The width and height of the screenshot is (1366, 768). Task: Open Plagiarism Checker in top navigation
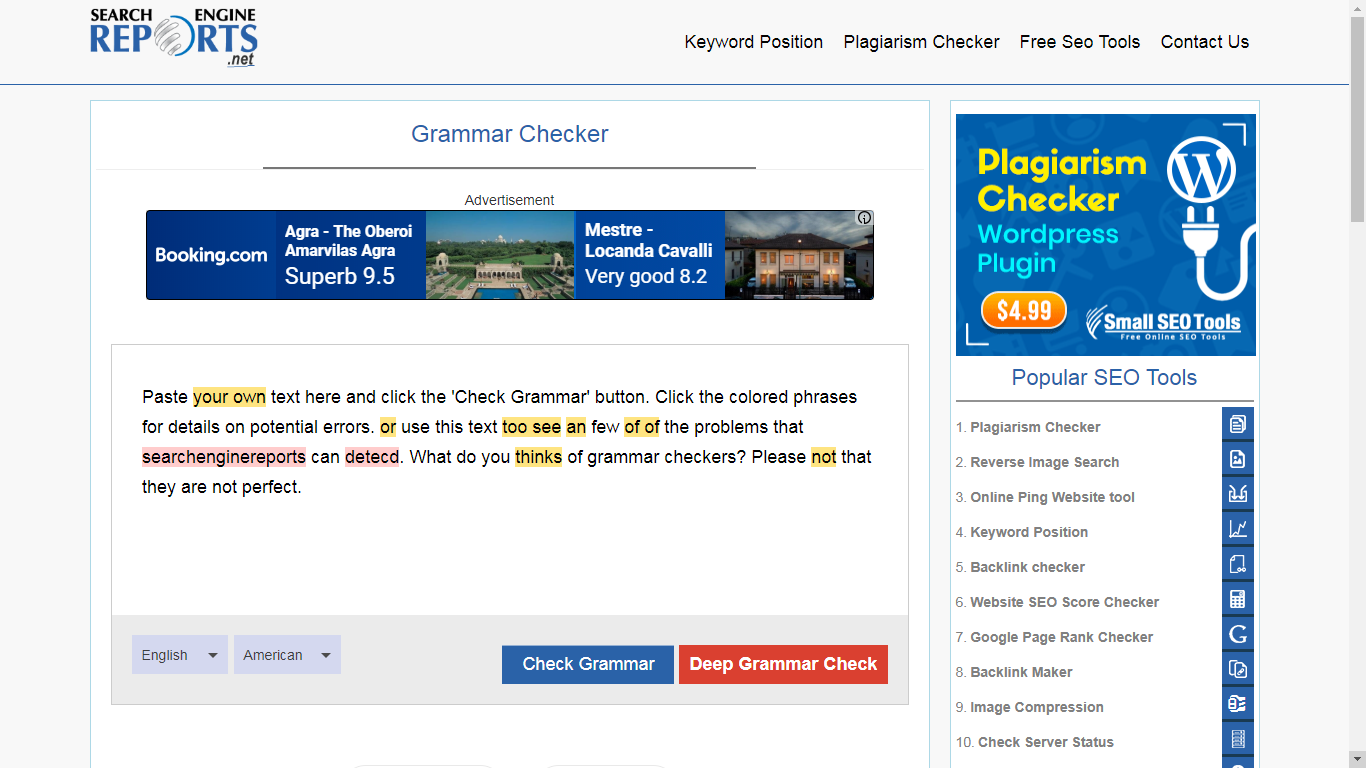coord(922,42)
